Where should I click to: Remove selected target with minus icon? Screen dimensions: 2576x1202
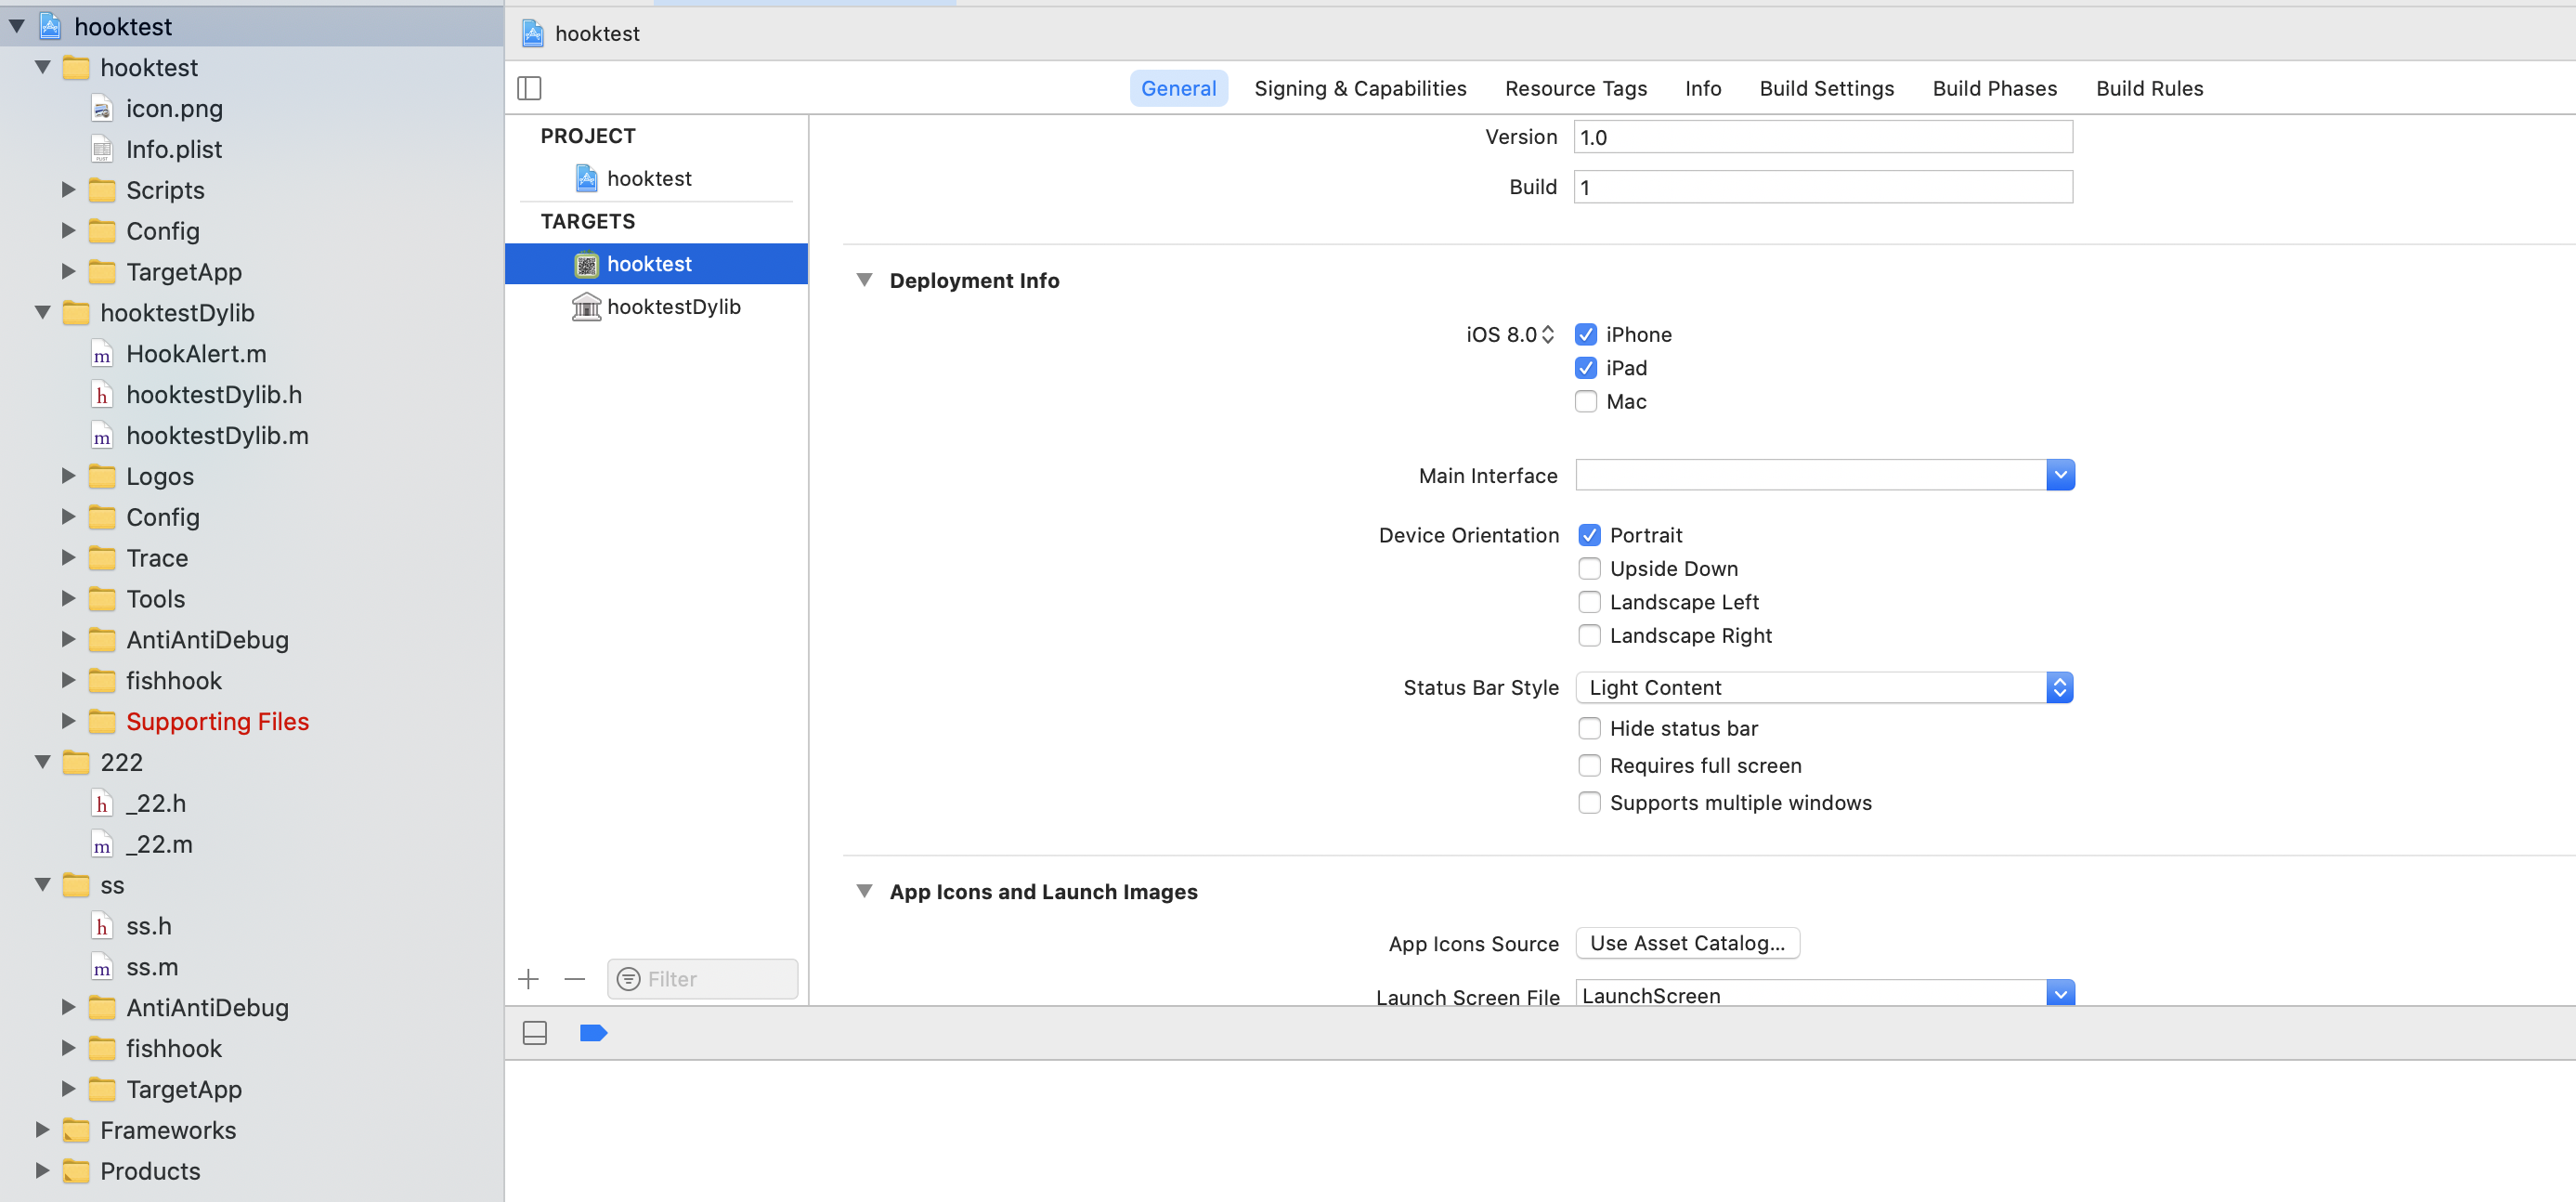pos(574,978)
